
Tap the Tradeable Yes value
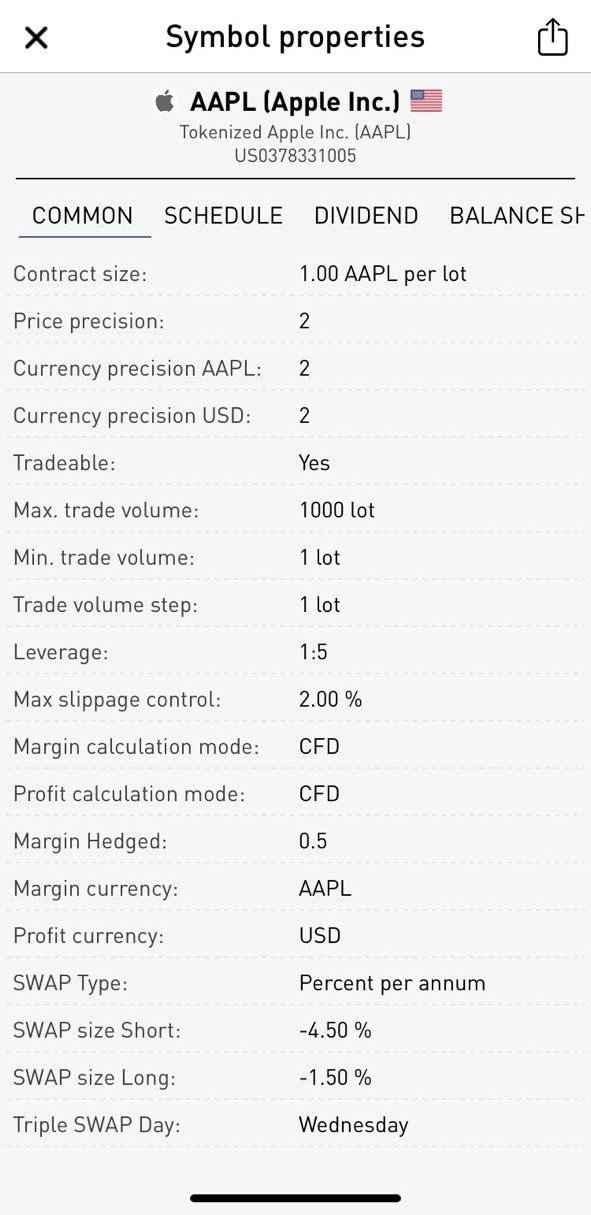click(314, 463)
